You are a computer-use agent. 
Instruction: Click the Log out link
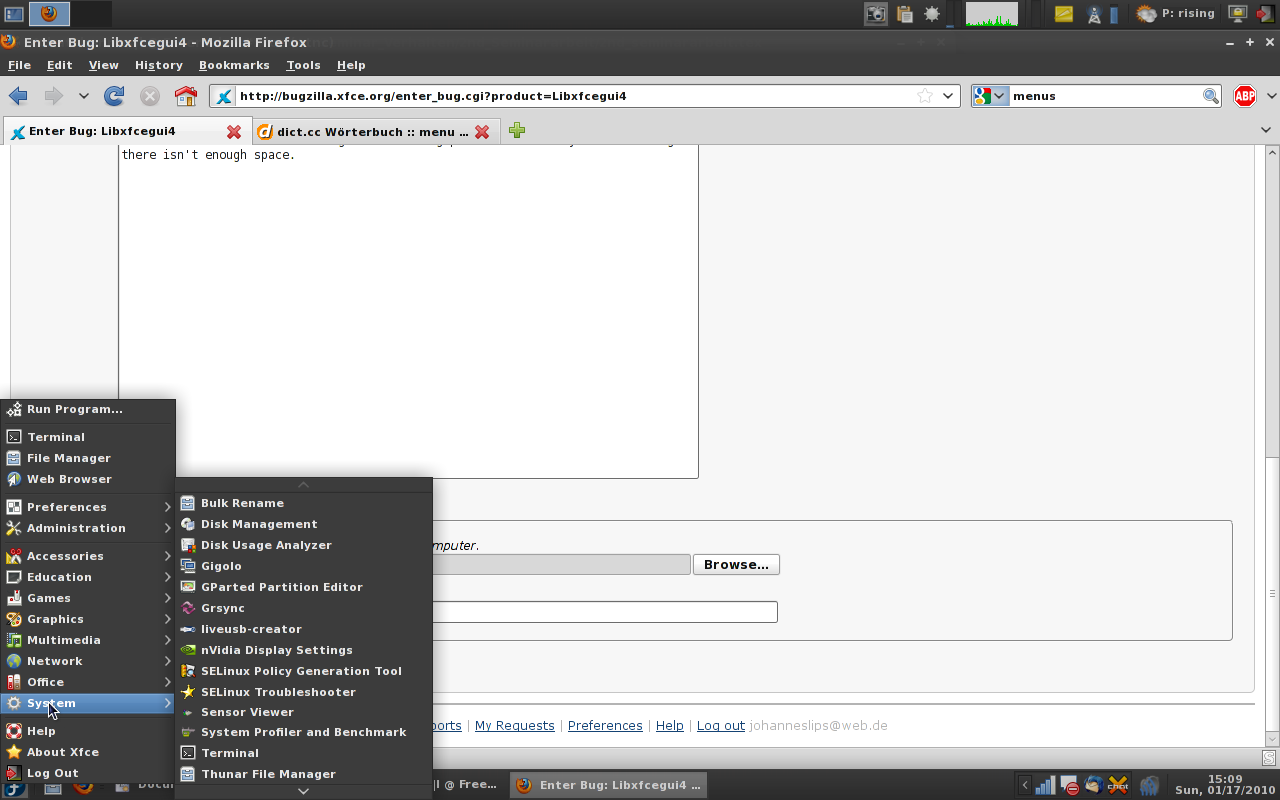click(720, 726)
